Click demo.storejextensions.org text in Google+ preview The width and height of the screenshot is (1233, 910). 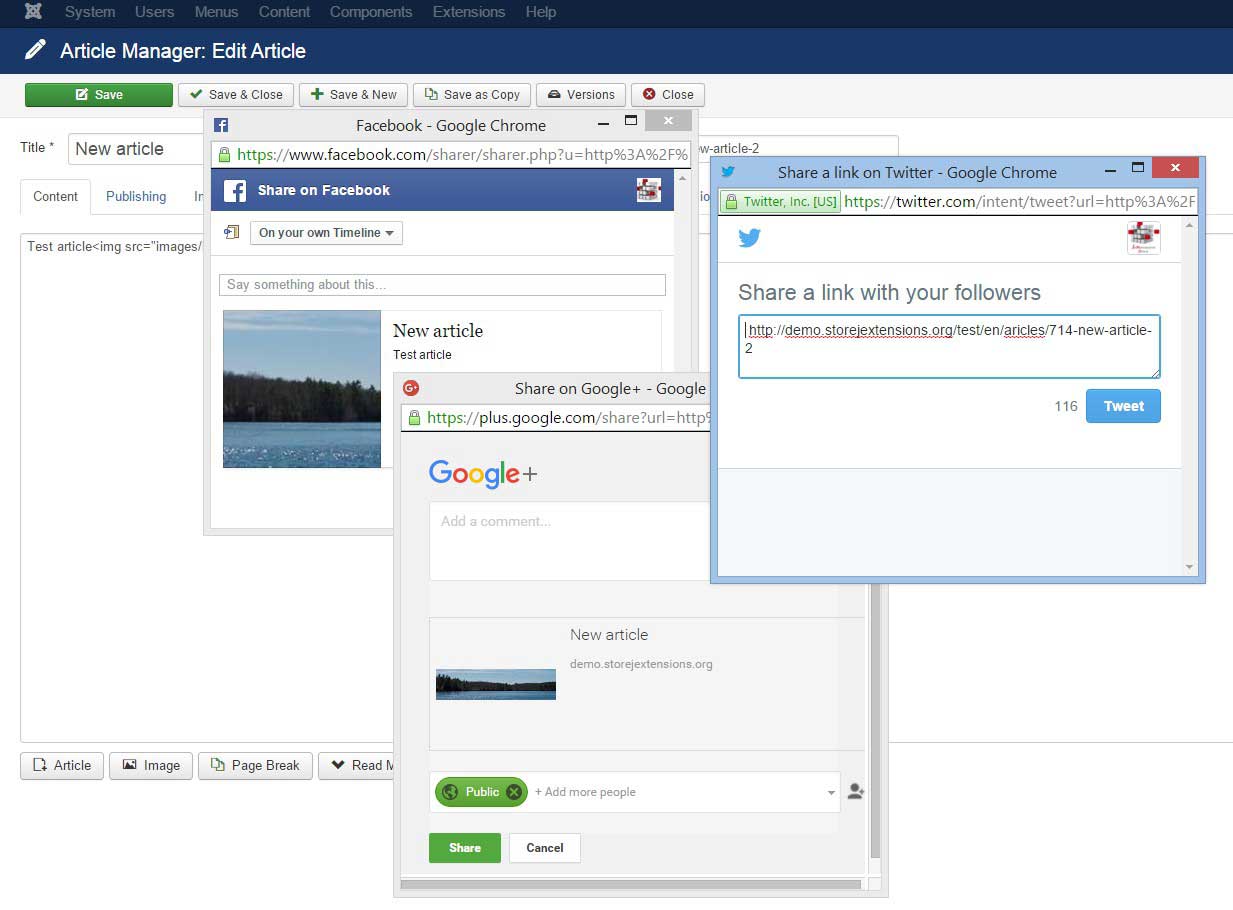tap(641, 664)
